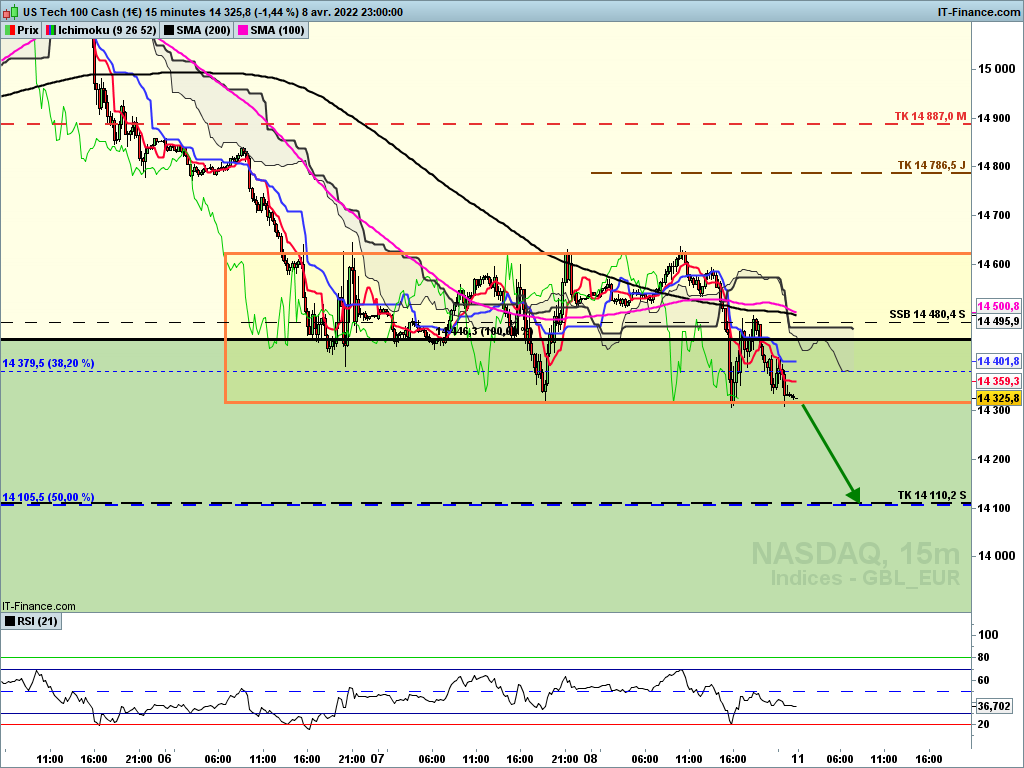Open the SMA (100) indicator settings
The image size is (1024, 768).
click(x=271, y=30)
